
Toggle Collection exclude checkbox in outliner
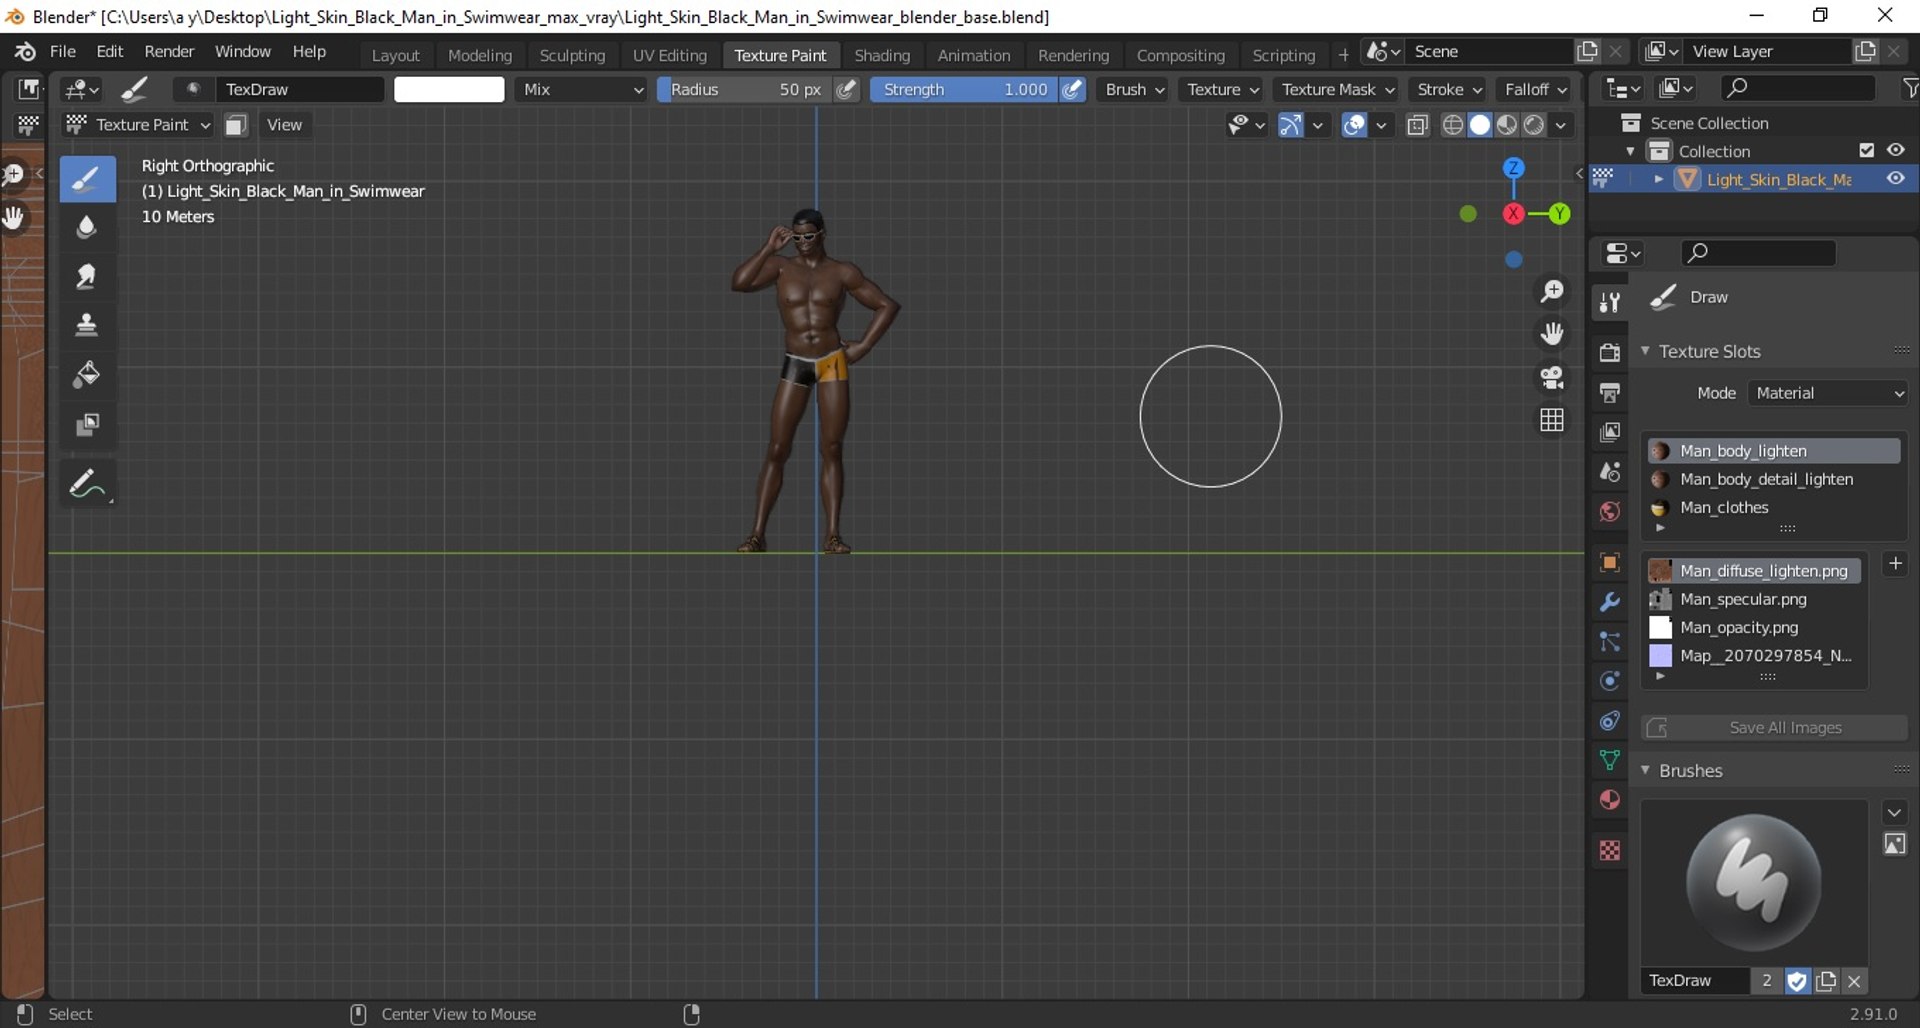coord(1866,150)
